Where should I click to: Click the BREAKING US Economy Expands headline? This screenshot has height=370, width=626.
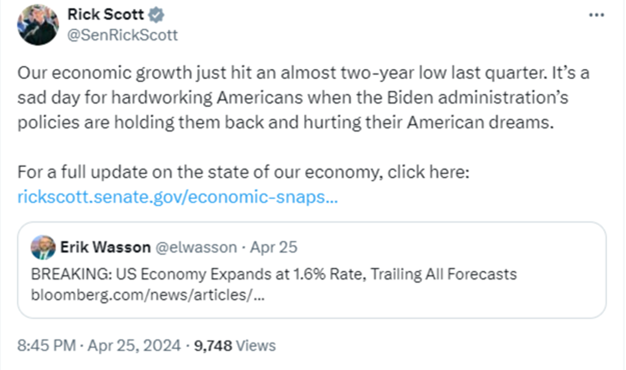pyautogui.click(x=274, y=274)
